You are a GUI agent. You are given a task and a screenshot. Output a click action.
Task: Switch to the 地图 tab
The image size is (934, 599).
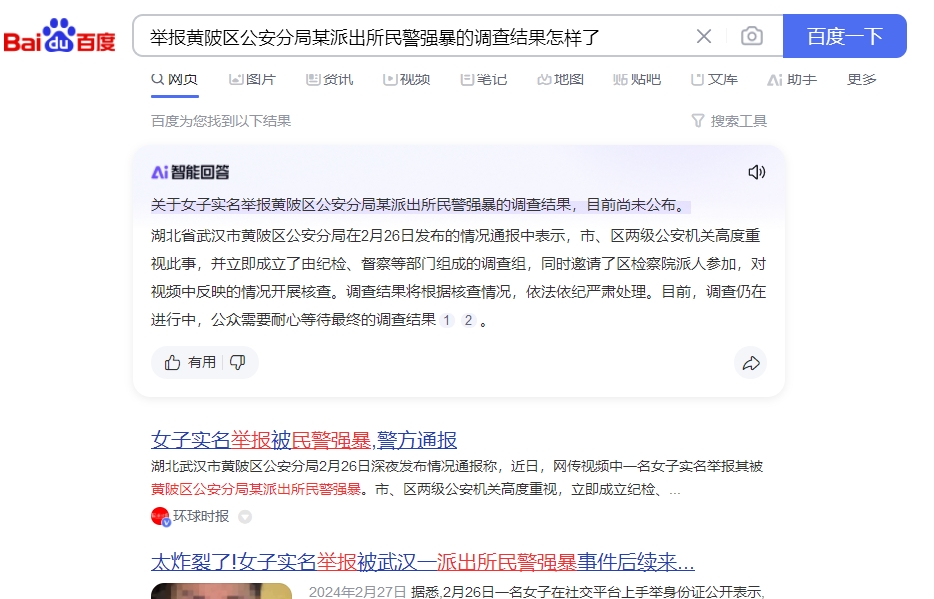point(561,79)
